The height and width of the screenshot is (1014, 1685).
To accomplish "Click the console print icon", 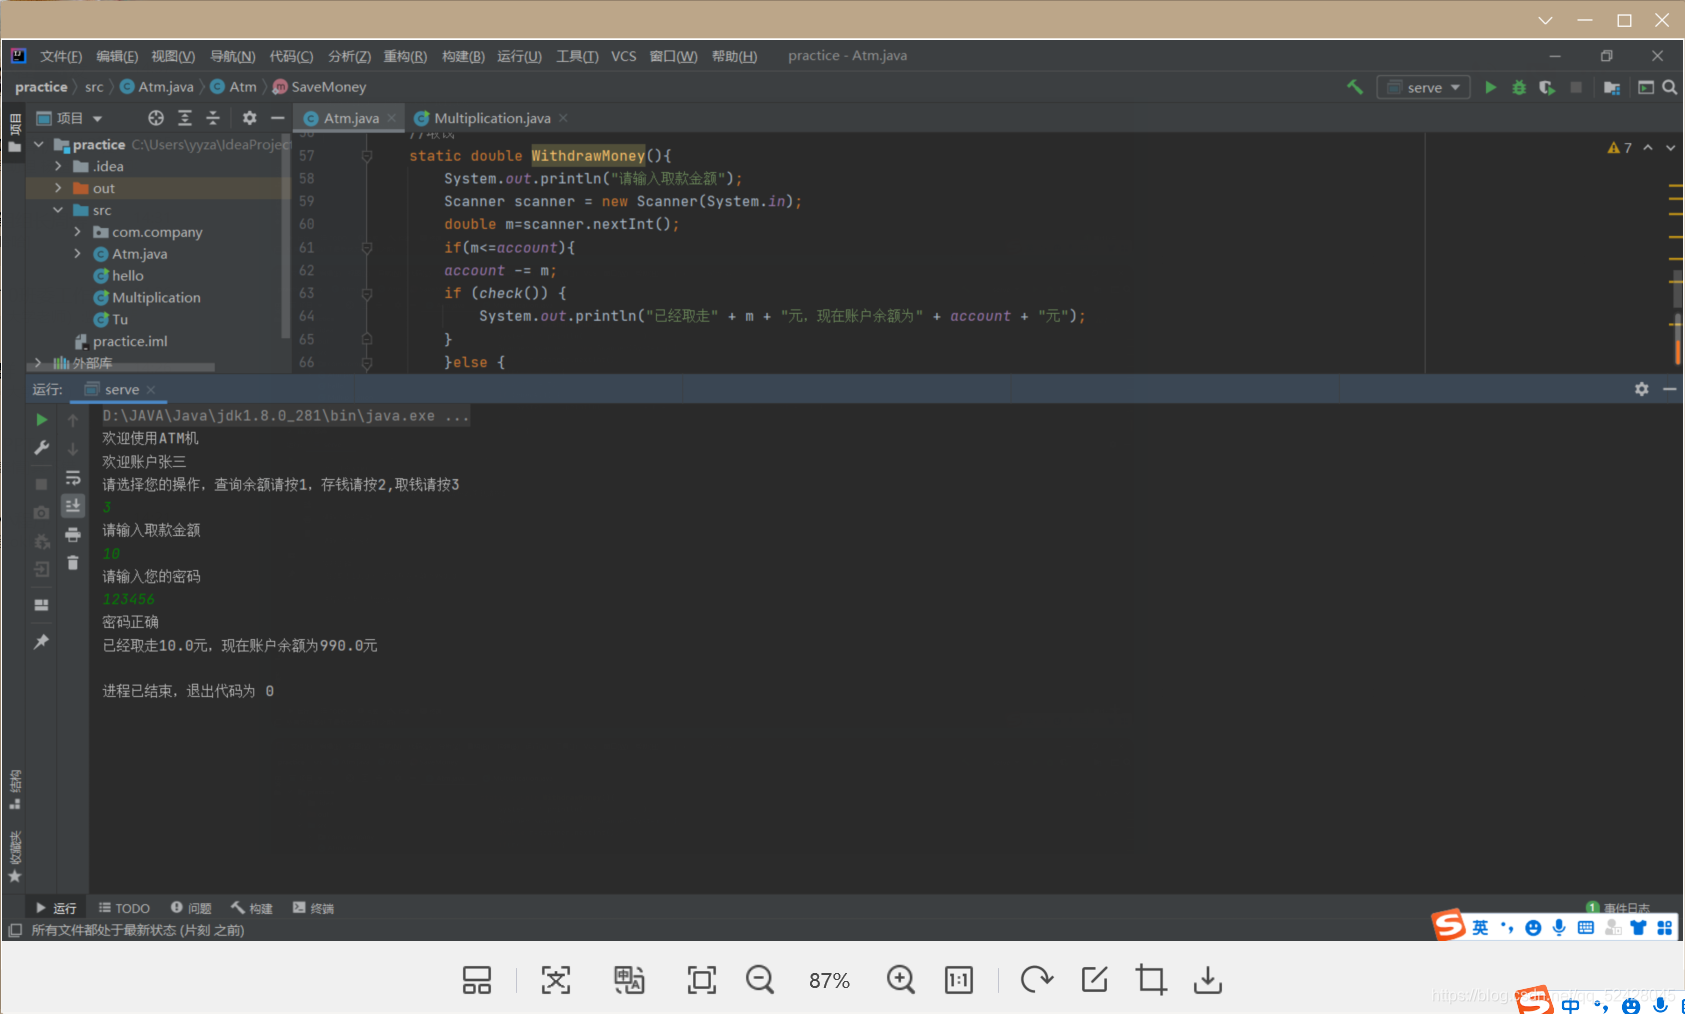I will pyautogui.click(x=73, y=535).
